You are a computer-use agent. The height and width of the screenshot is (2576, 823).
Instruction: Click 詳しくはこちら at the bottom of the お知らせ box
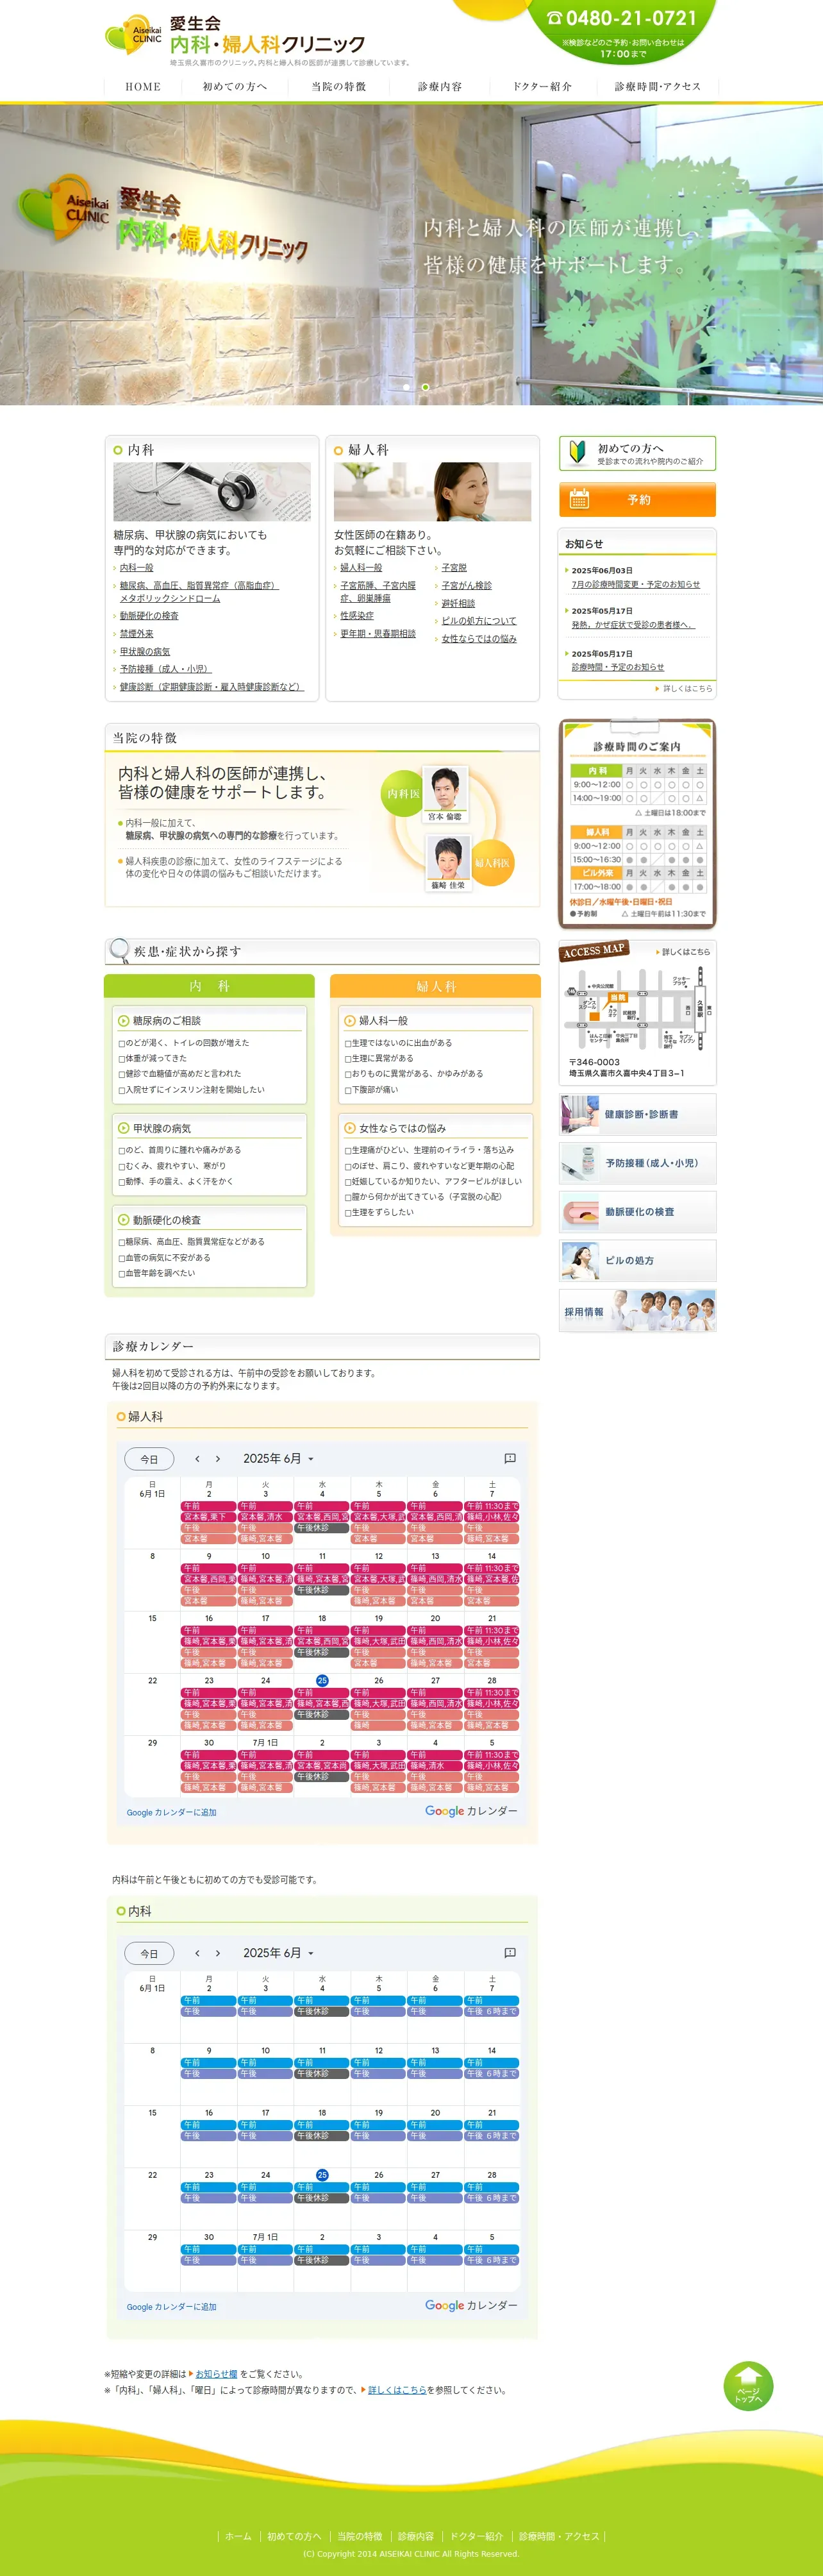(685, 688)
